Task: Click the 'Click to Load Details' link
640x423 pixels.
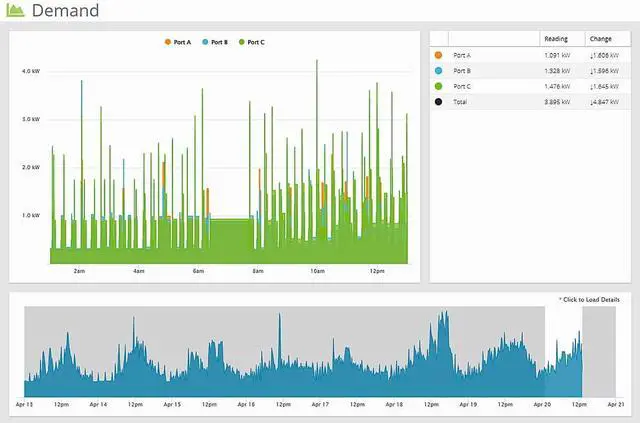Action: pos(590,300)
